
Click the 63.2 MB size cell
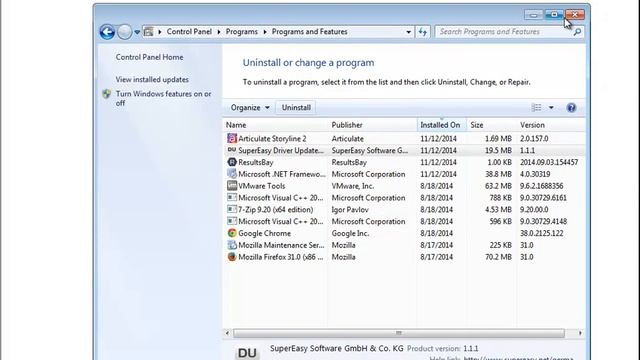coord(498,186)
